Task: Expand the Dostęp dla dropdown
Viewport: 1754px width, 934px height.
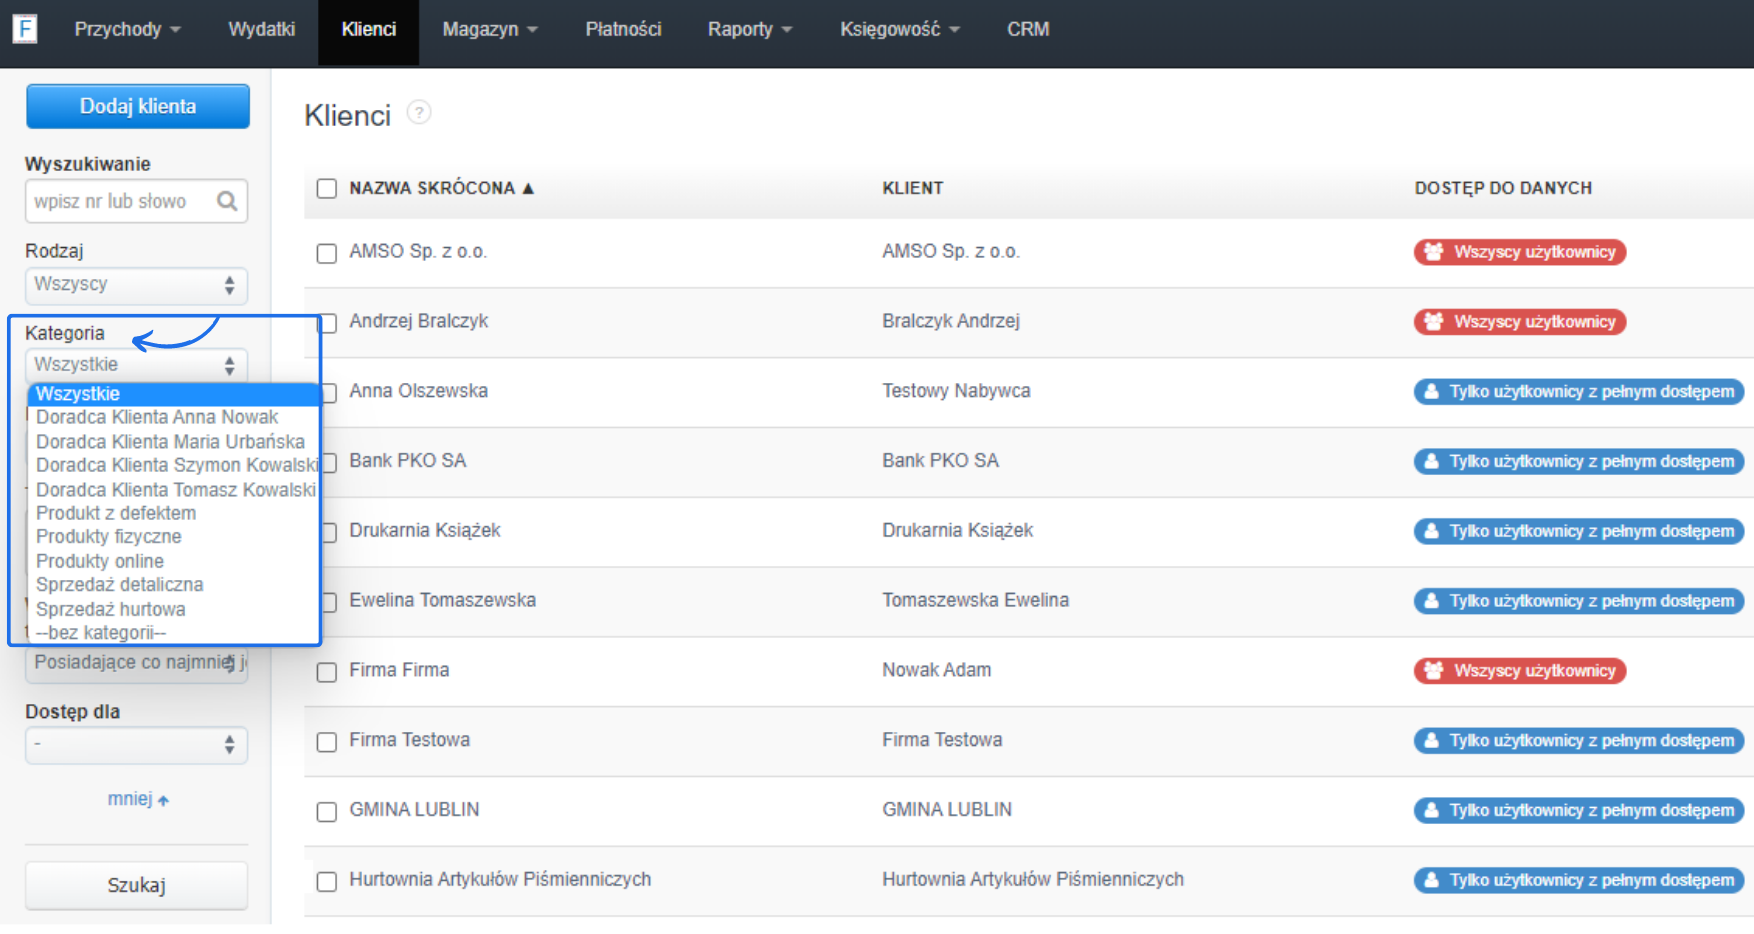Action: (x=136, y=745)
